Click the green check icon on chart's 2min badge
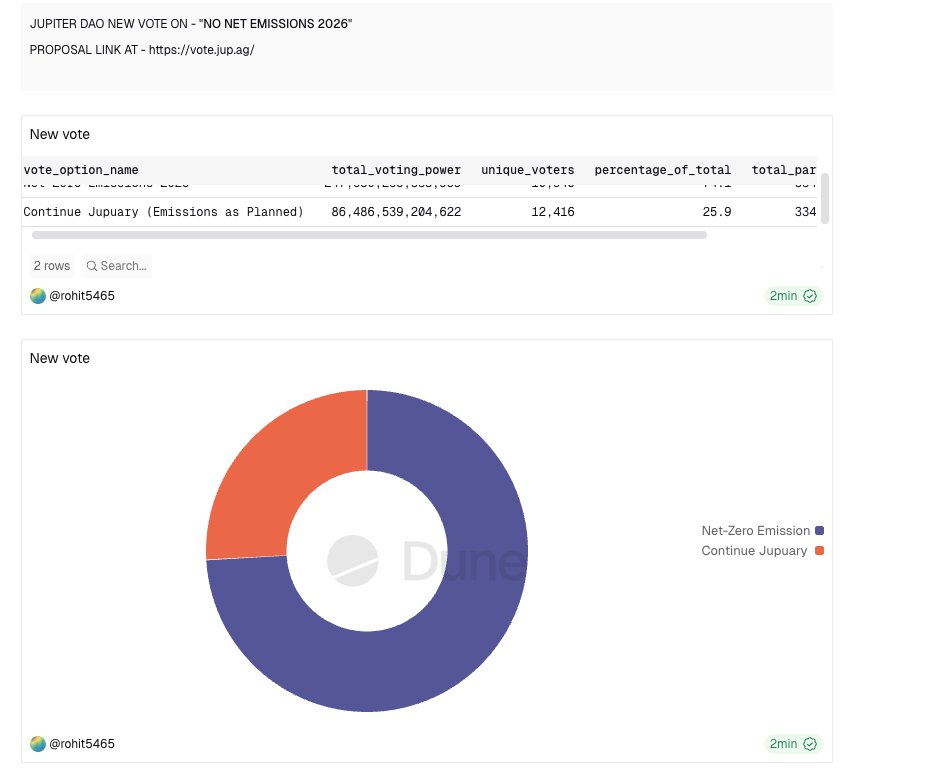Screen dimensions: 951x768 (x=810, y=744)
